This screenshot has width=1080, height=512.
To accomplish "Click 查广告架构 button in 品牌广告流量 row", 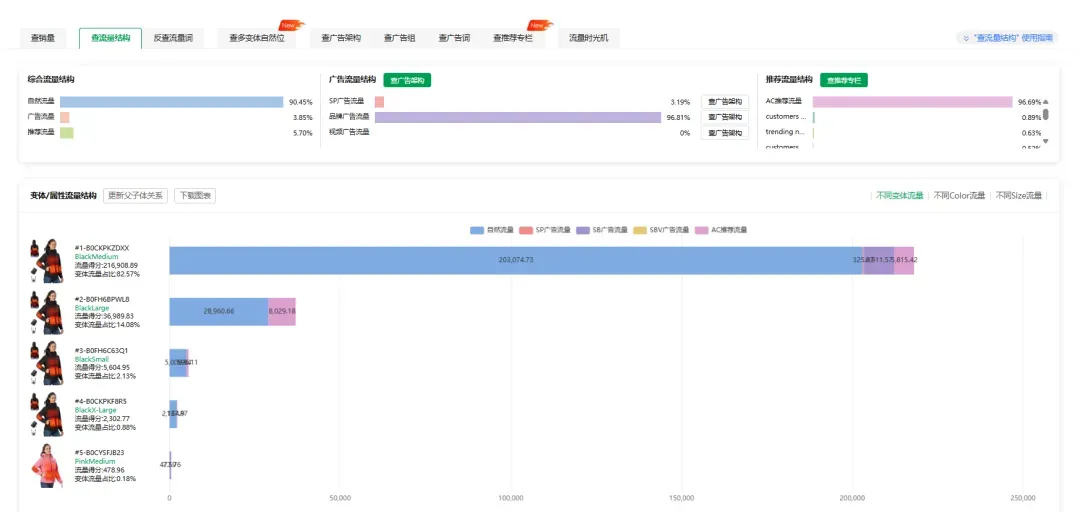I will tap(725, 117).
